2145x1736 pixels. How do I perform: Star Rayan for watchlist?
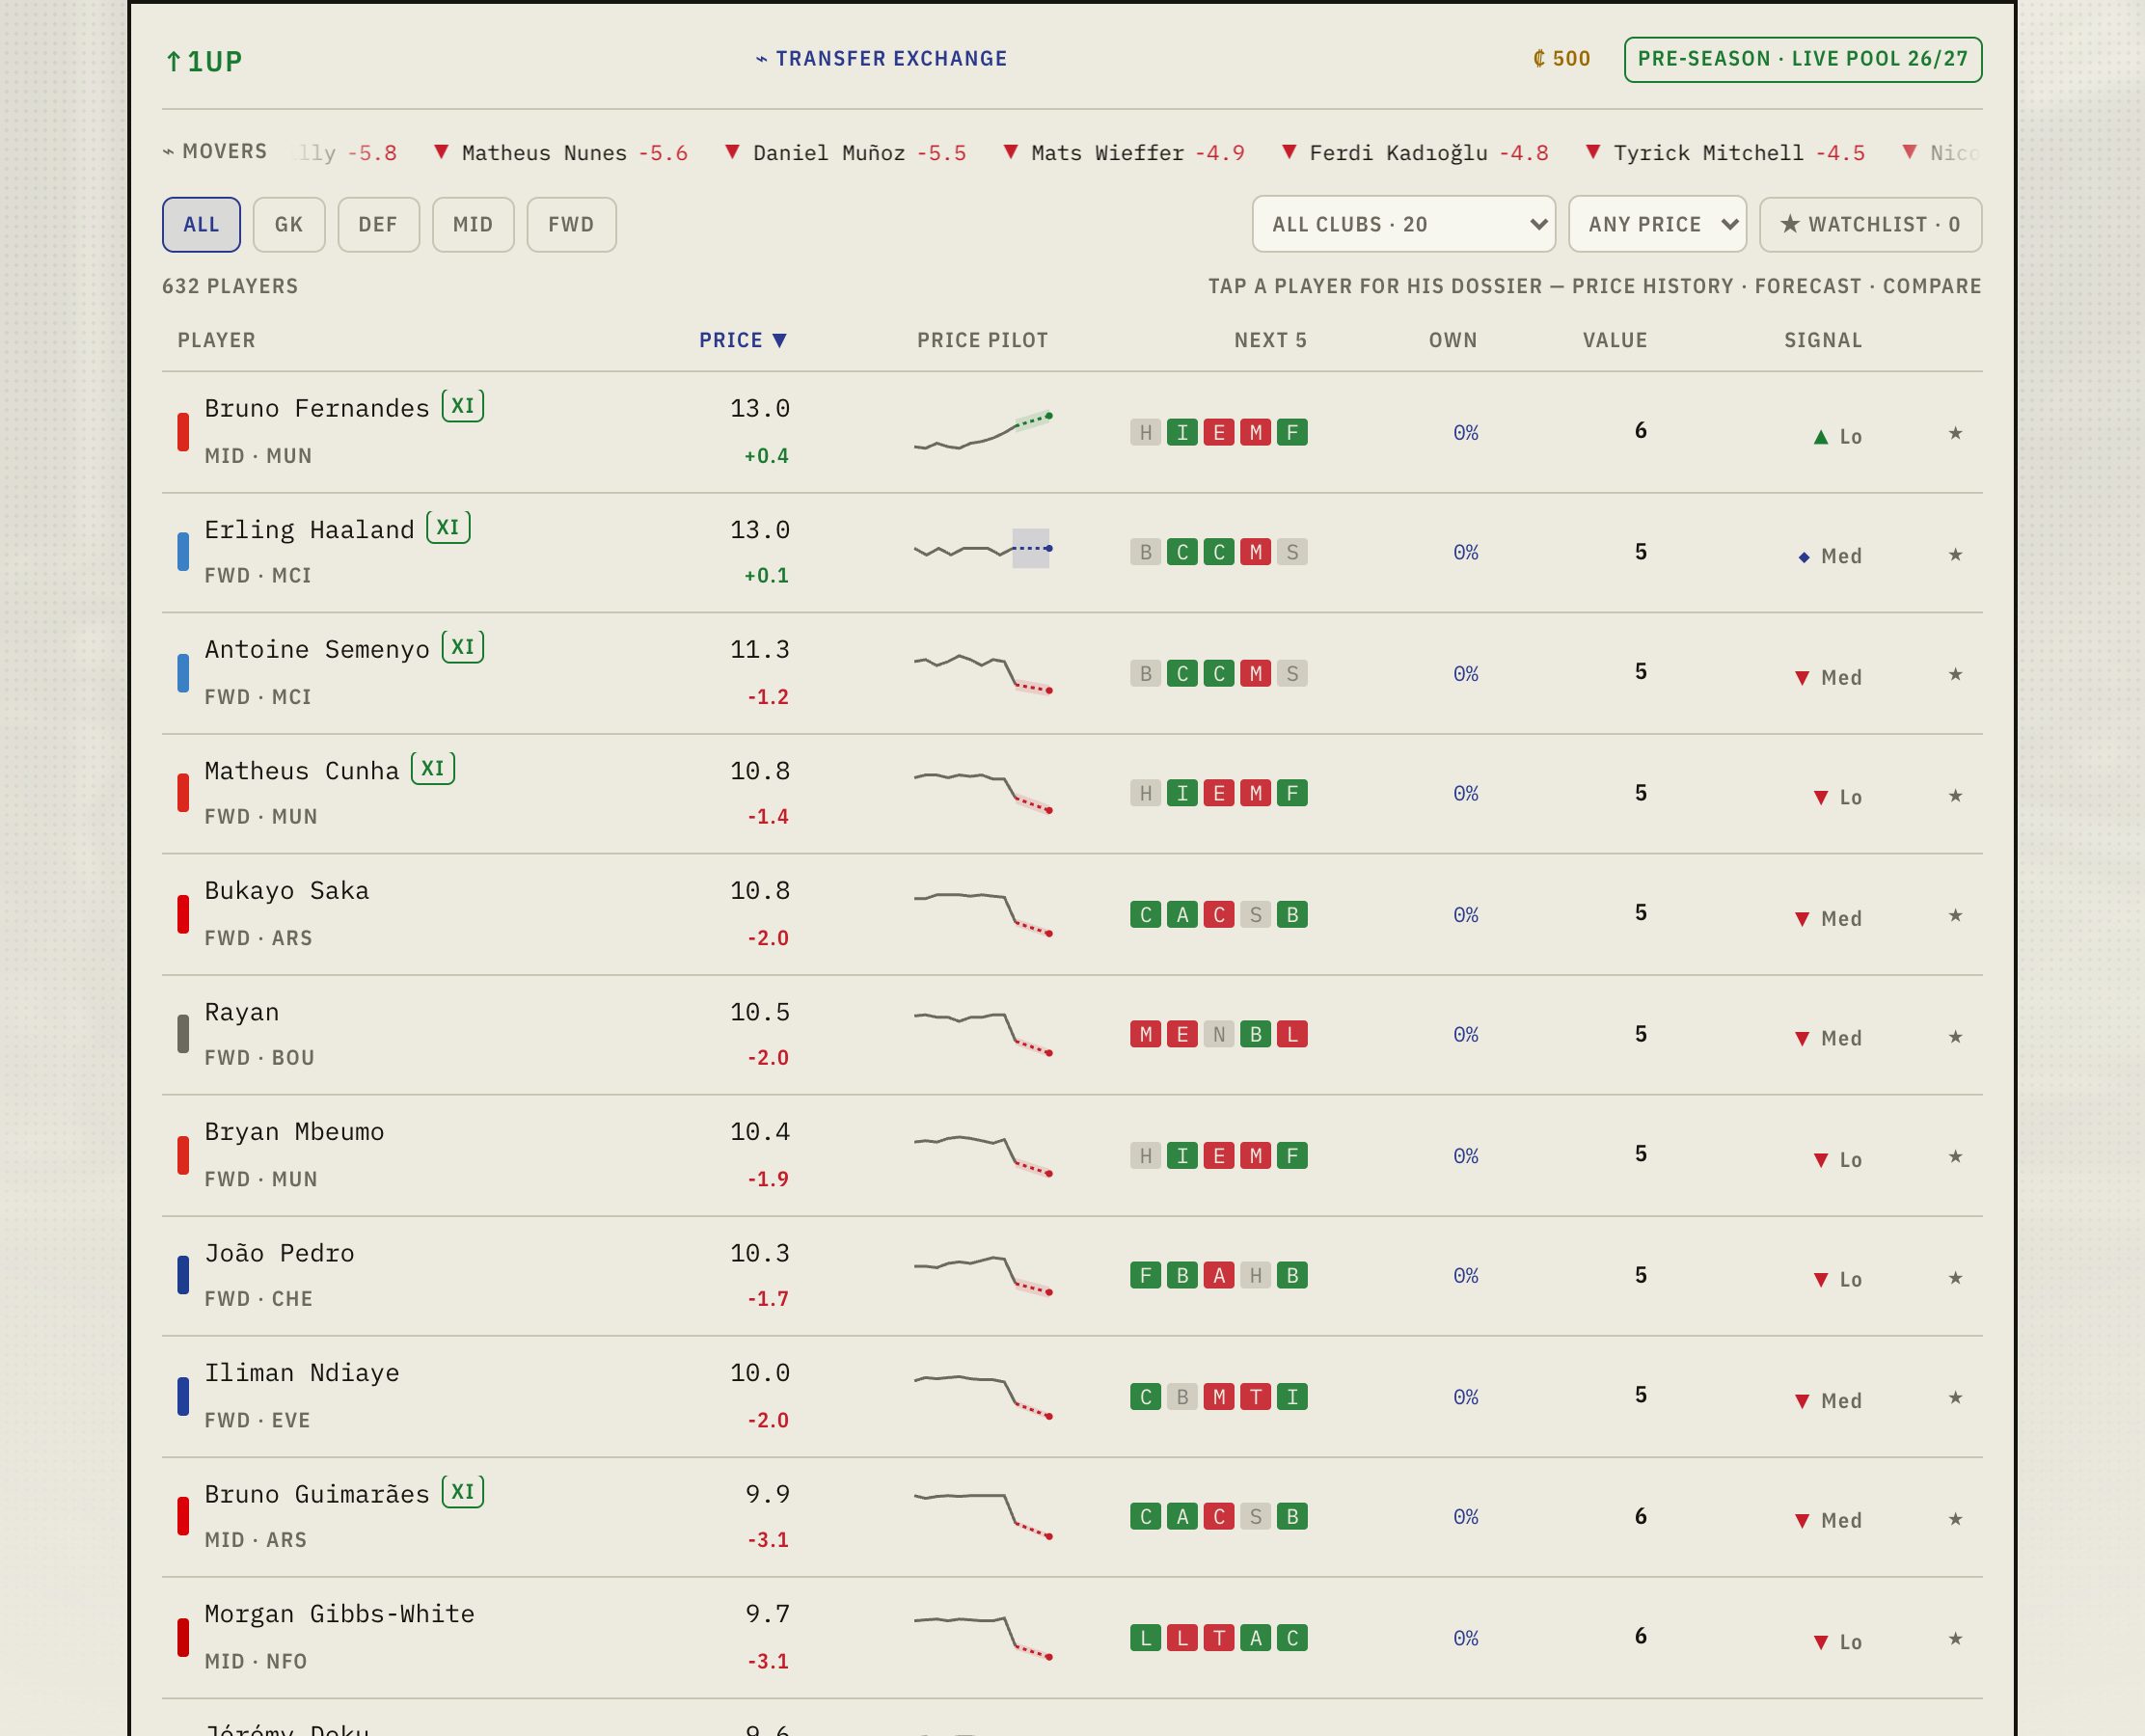[1955, 1036]
